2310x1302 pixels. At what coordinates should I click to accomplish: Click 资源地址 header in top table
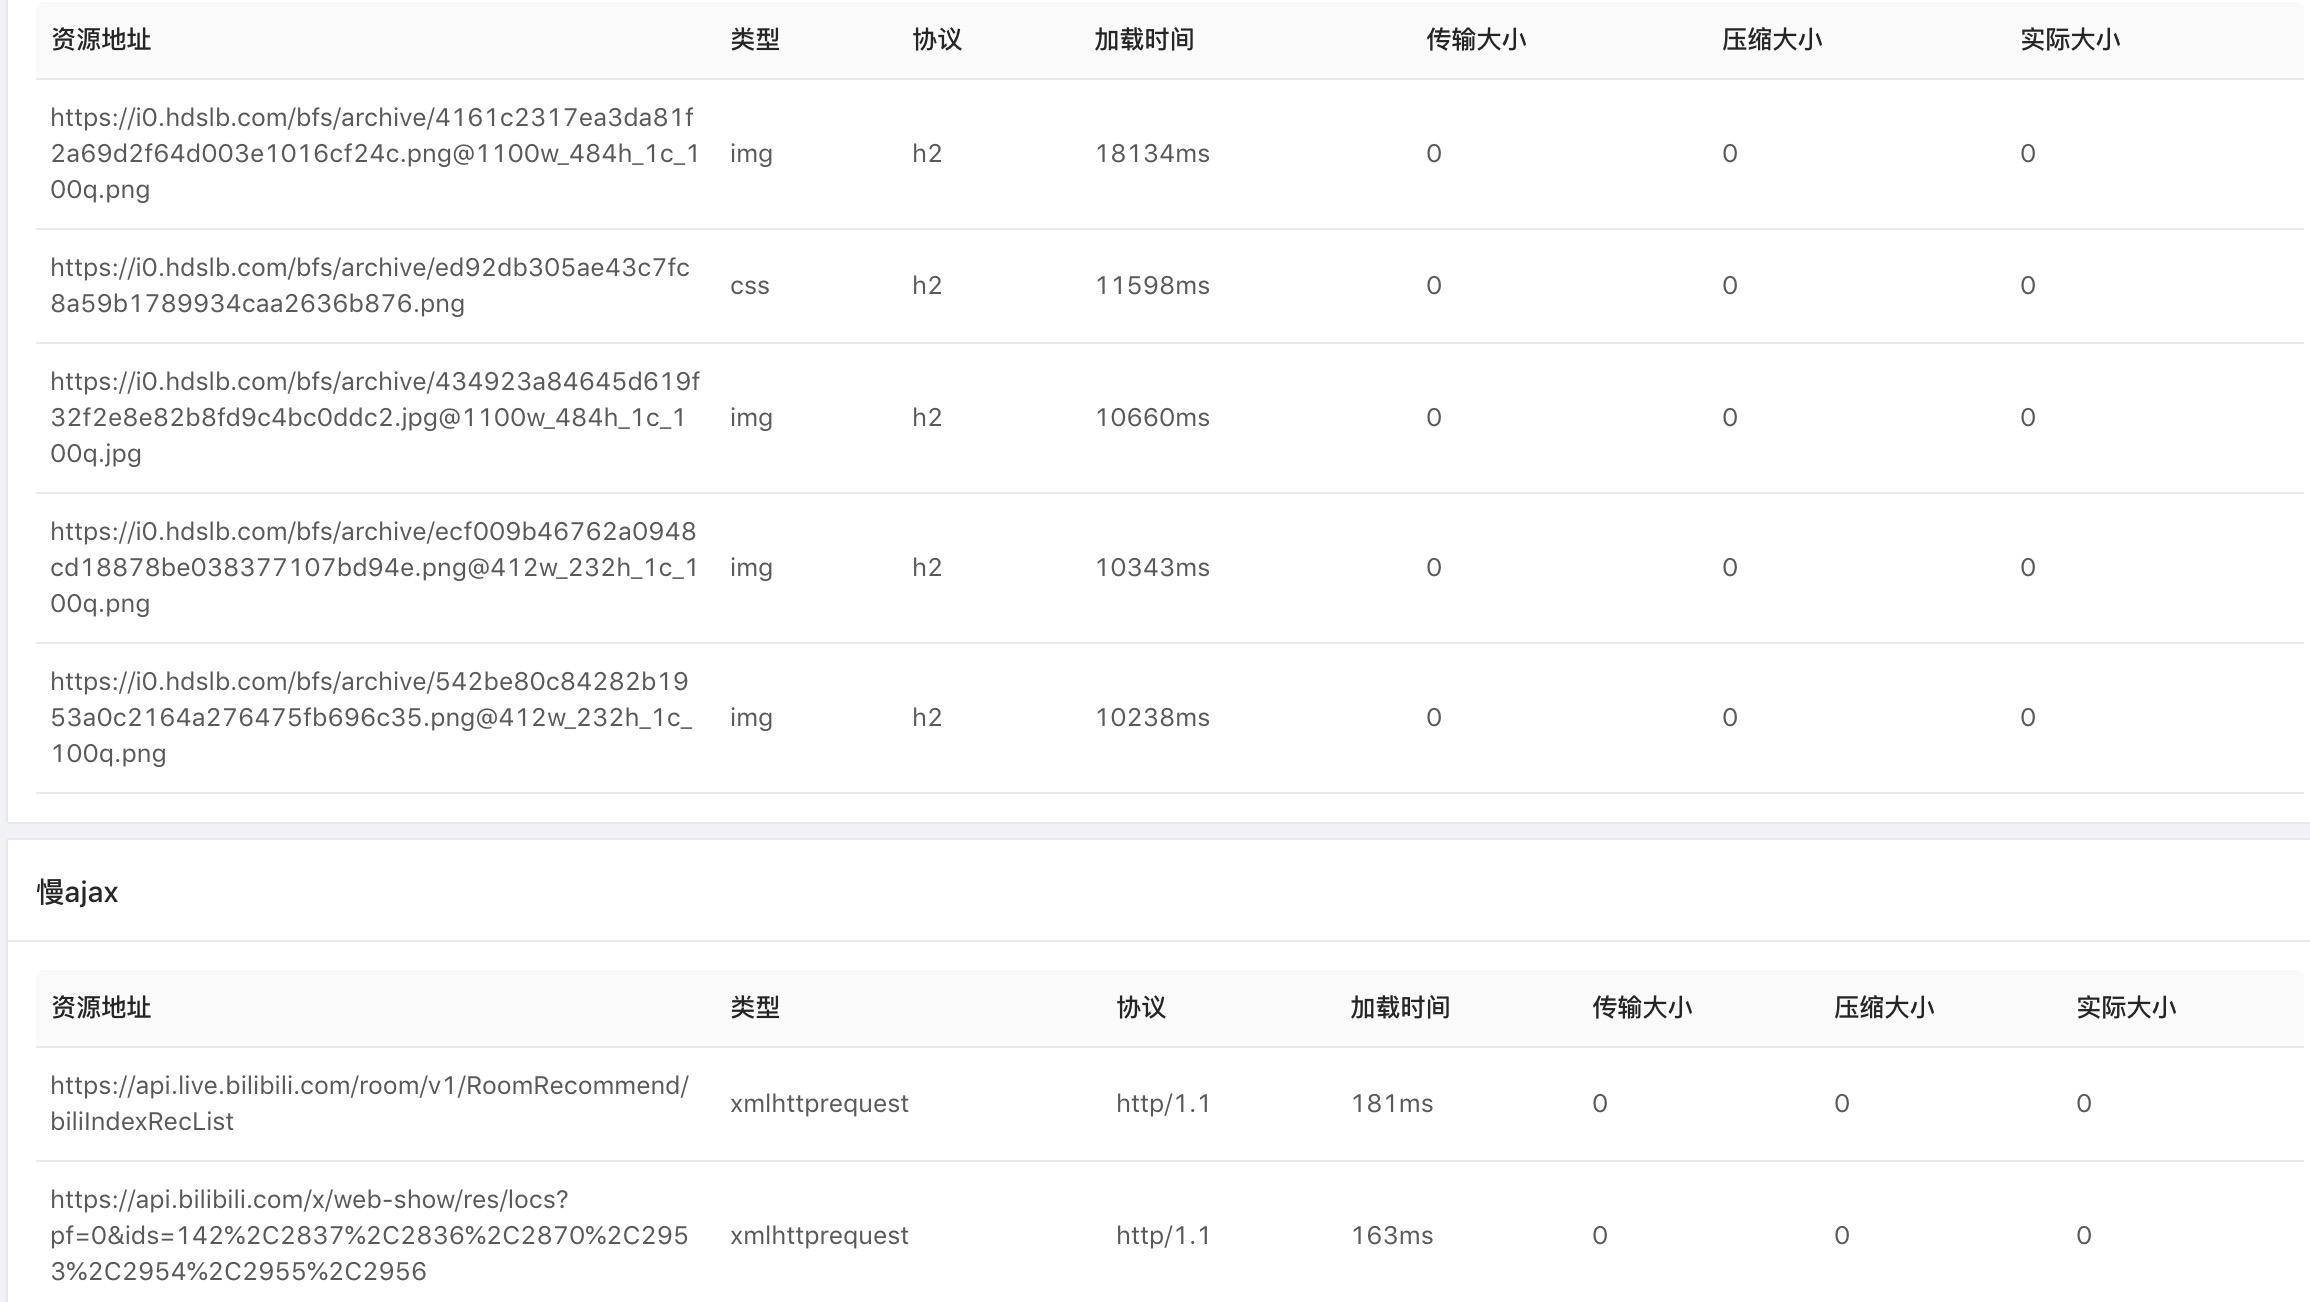click(100, 40)
